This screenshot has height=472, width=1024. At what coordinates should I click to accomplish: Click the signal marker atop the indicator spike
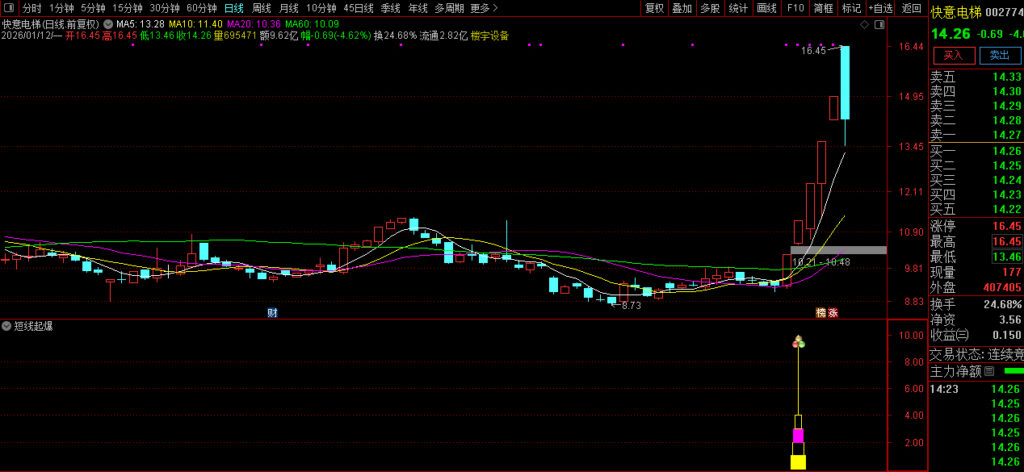[798, 343]
